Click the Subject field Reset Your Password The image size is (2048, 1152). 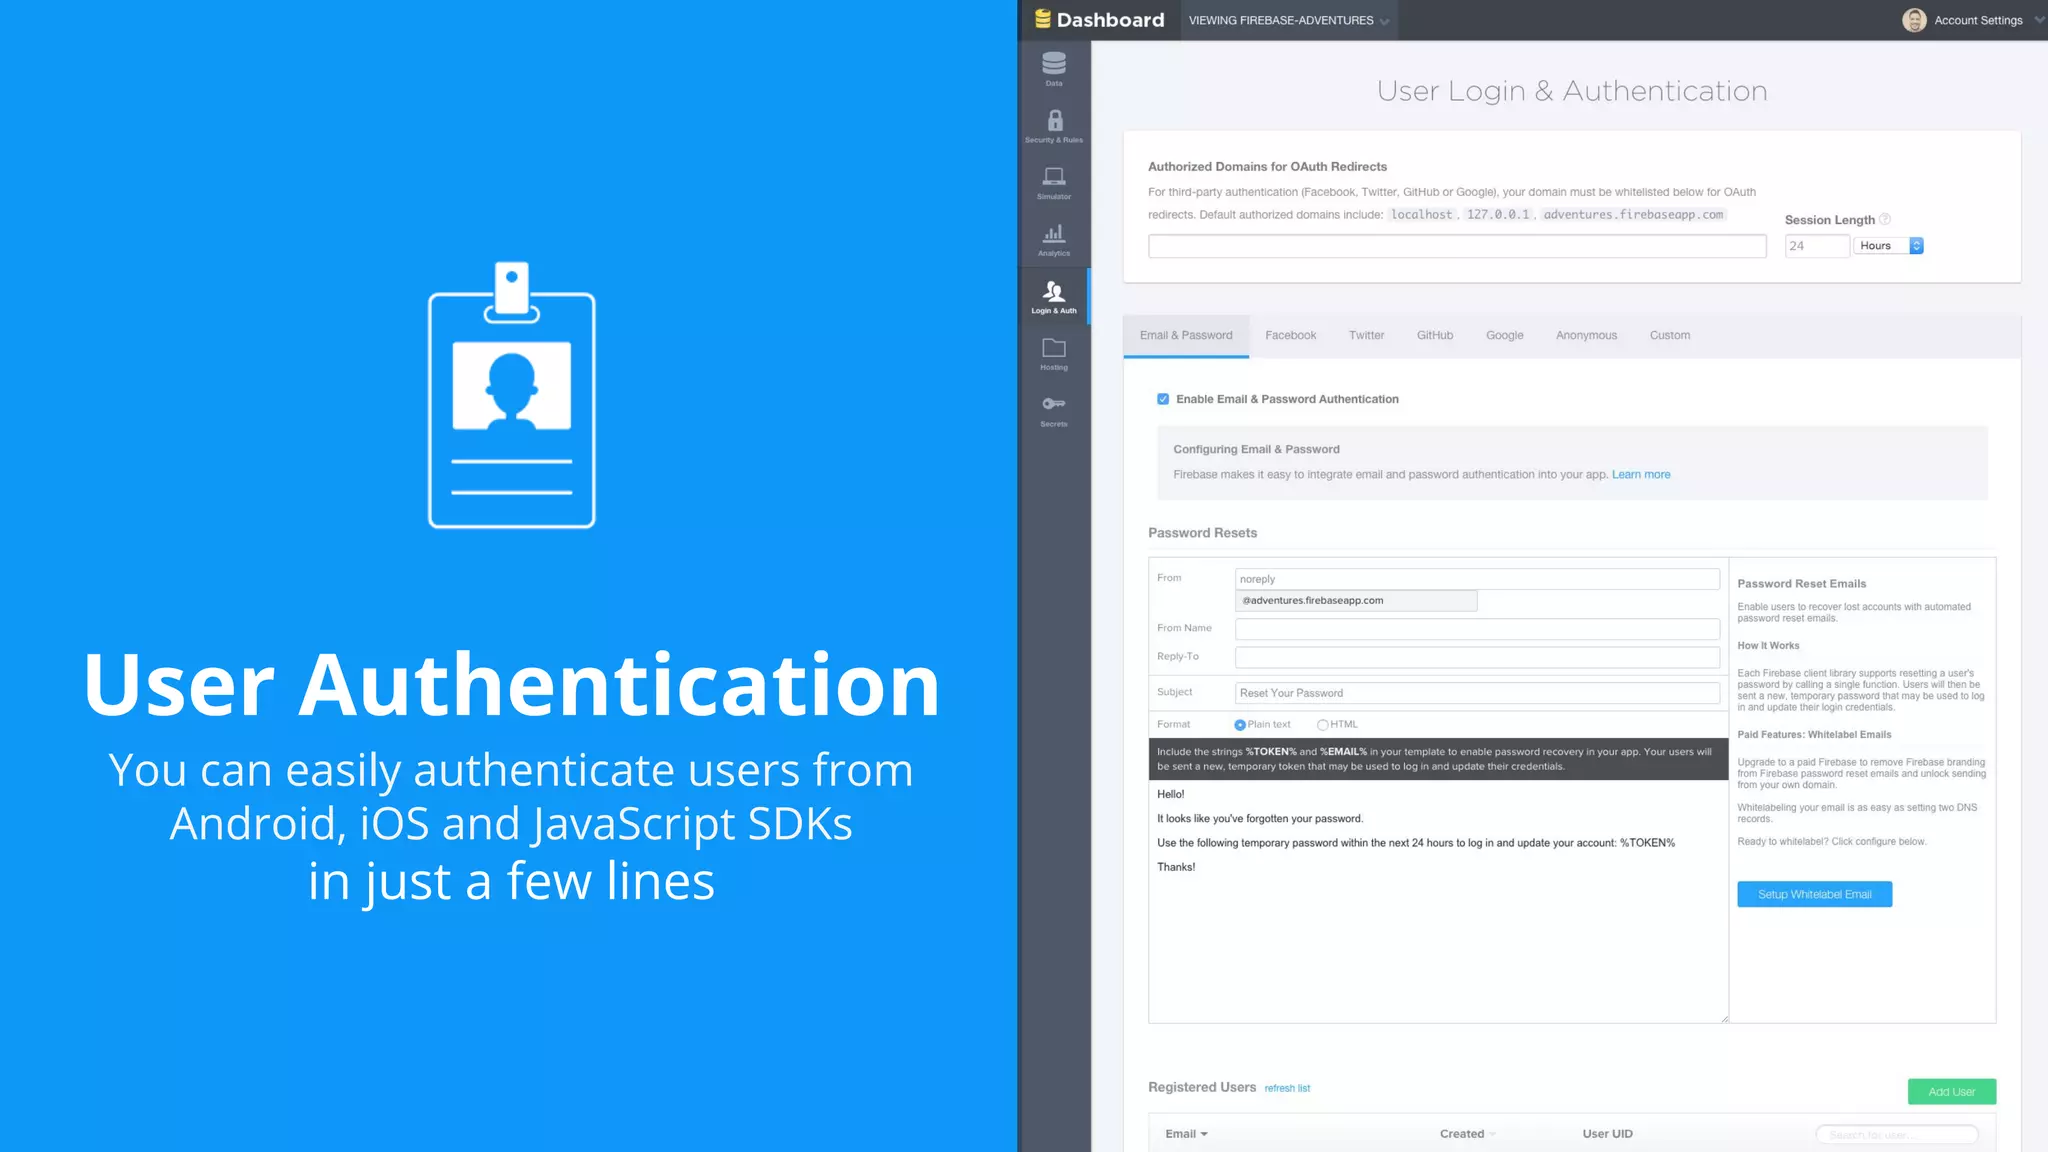pos(1477,693)
